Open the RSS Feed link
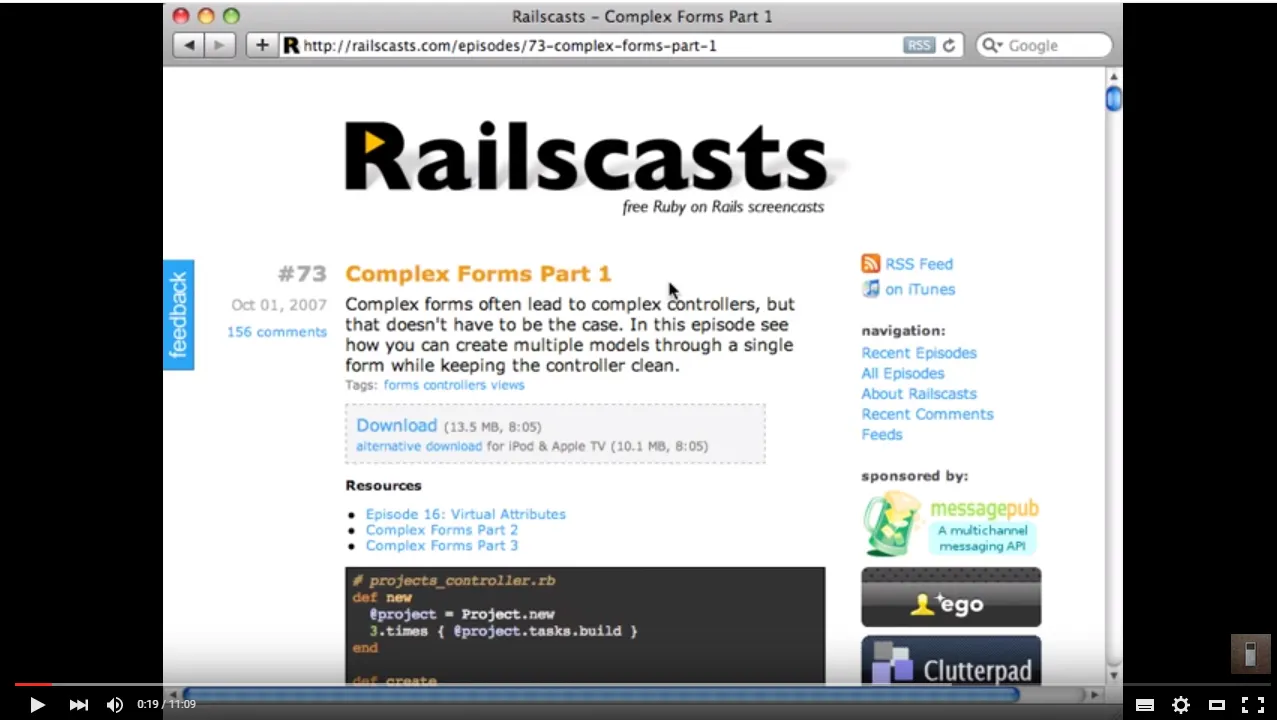This screenshot has width=1277, height=720. [919, 264]
